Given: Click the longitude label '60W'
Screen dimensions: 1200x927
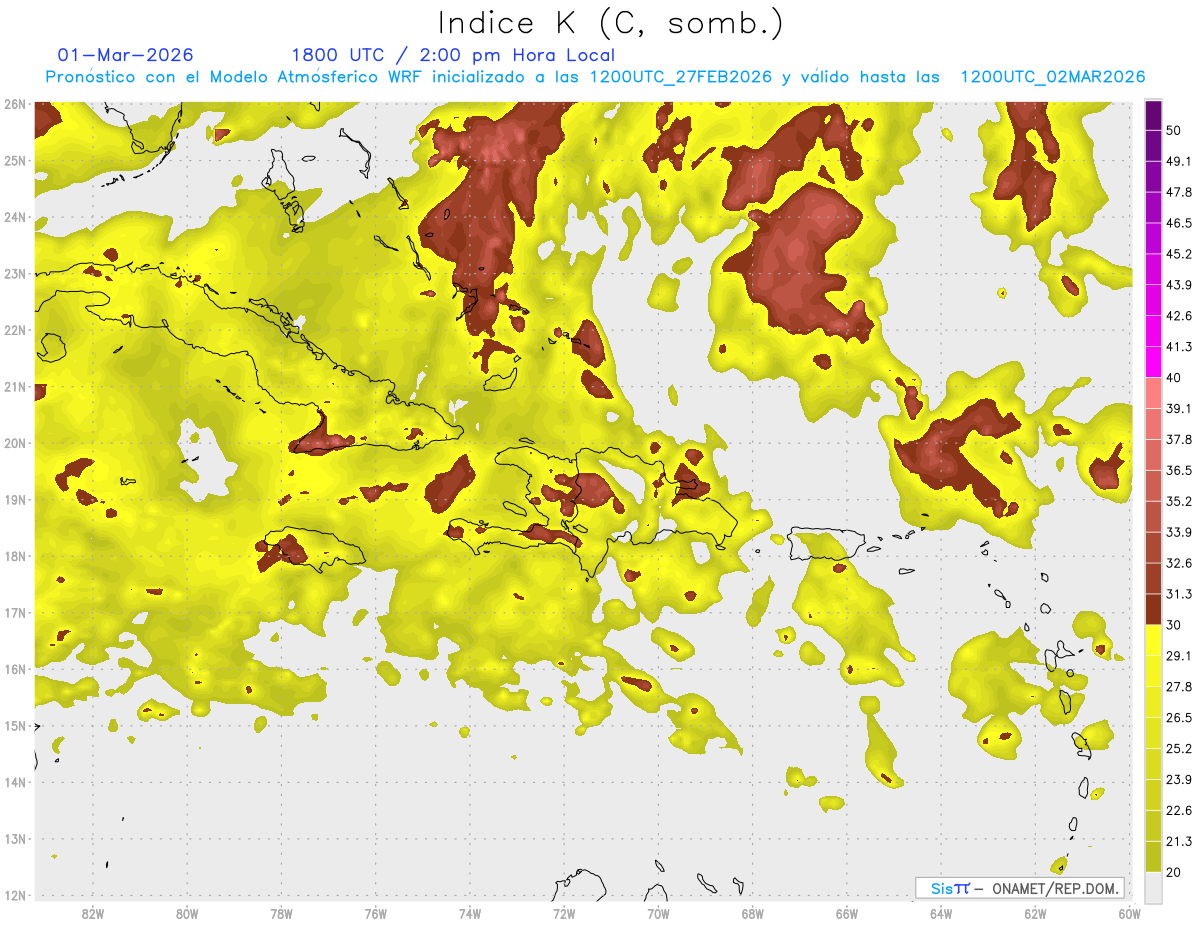Looking at the screenshot, I should [1129, 913].
